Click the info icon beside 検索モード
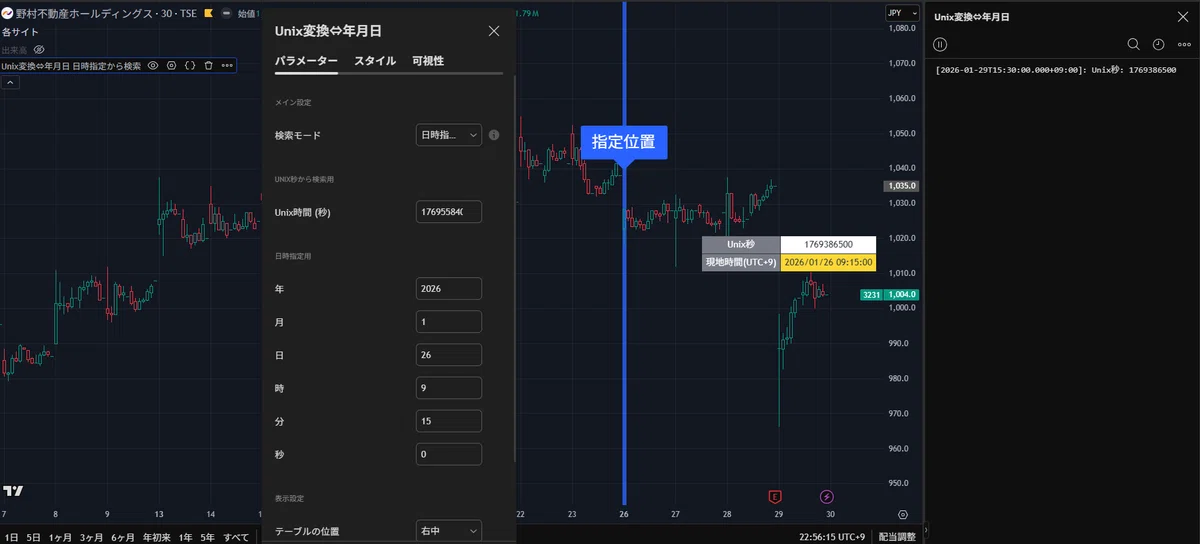1200x544 pixels. point(494,135)
